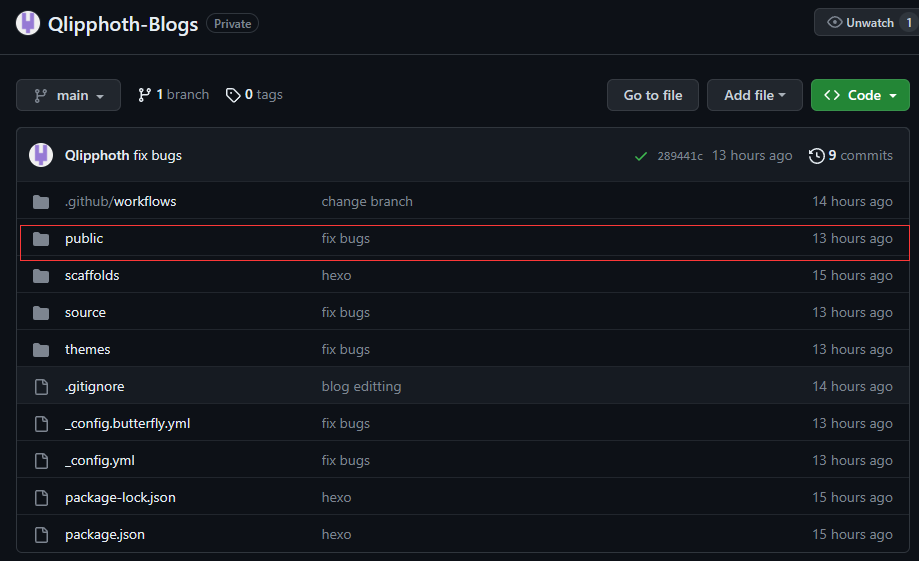Open the 'fix bugs' commit in the public row
The image size is (919, 561).
[346, 239]
